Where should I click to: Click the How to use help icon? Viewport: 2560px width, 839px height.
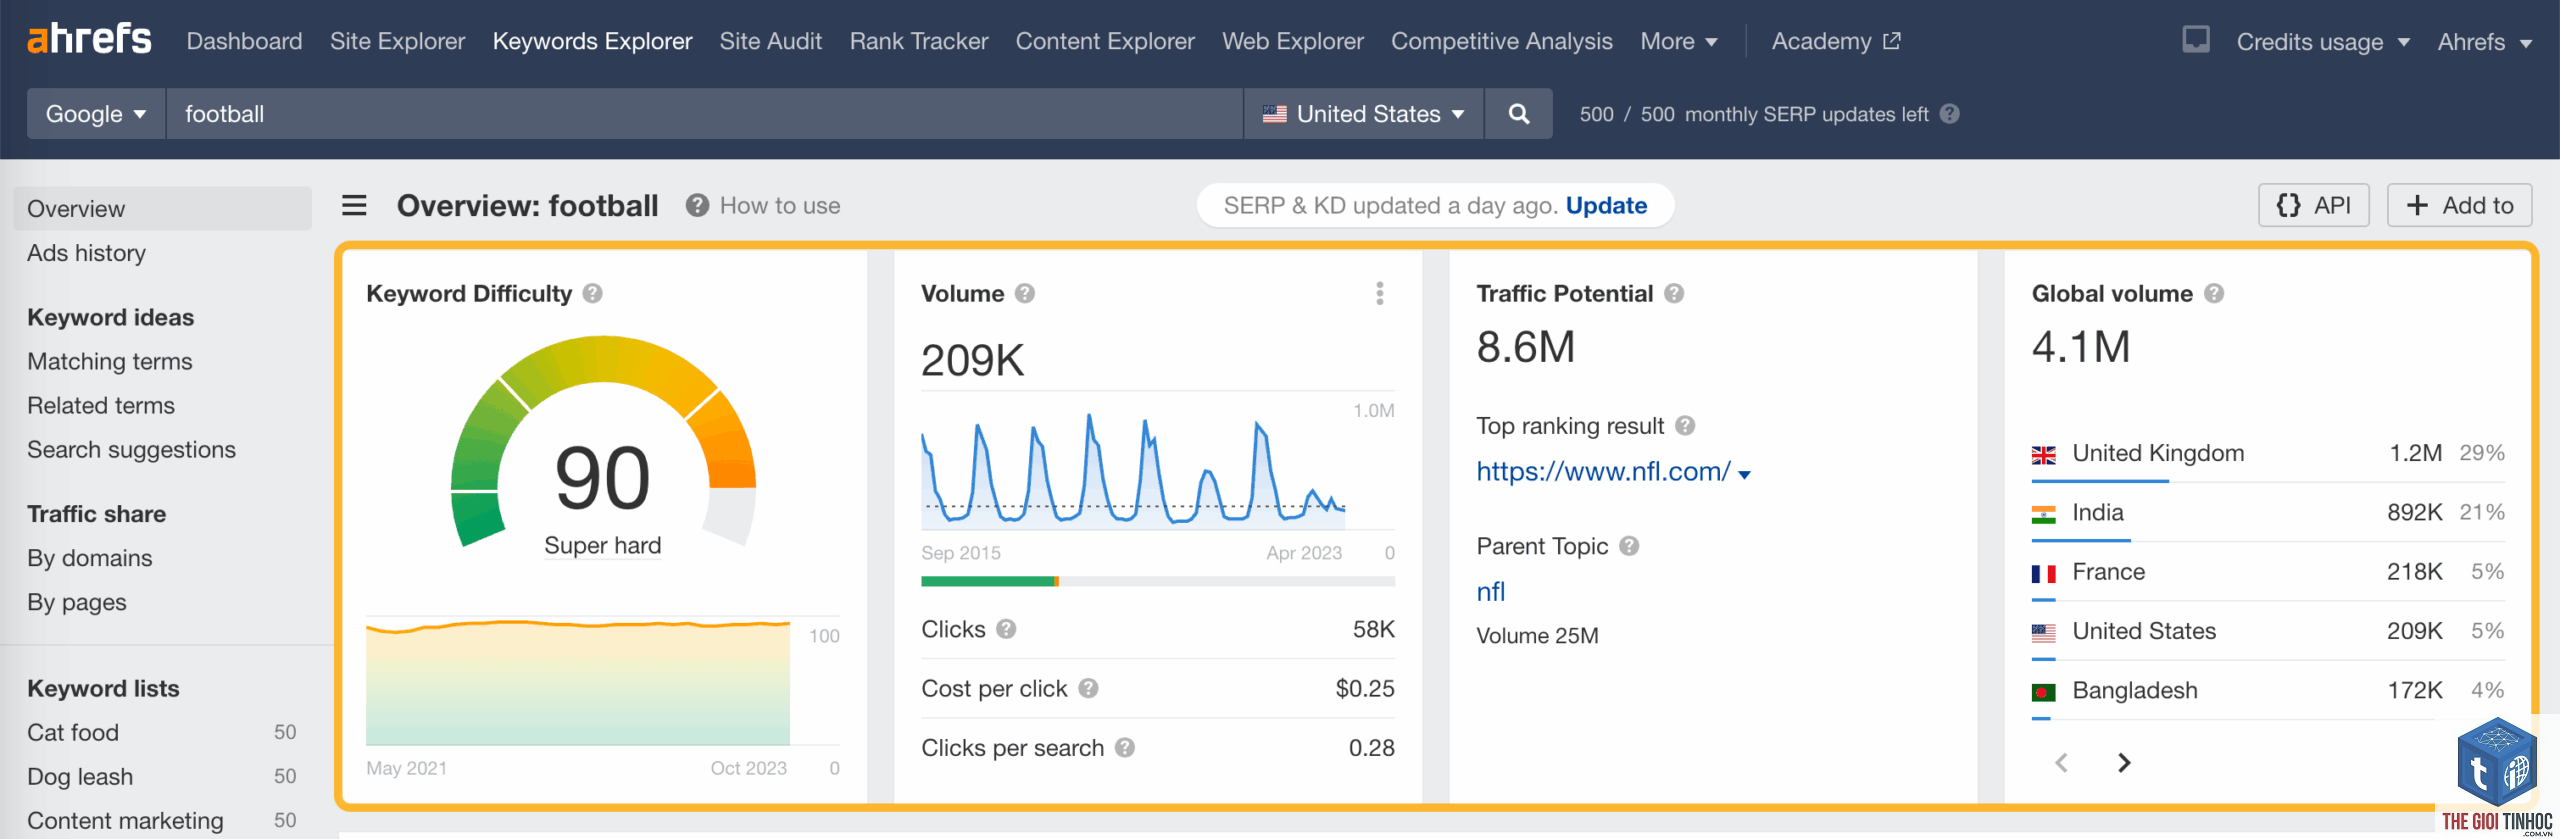tap(697, 206)
